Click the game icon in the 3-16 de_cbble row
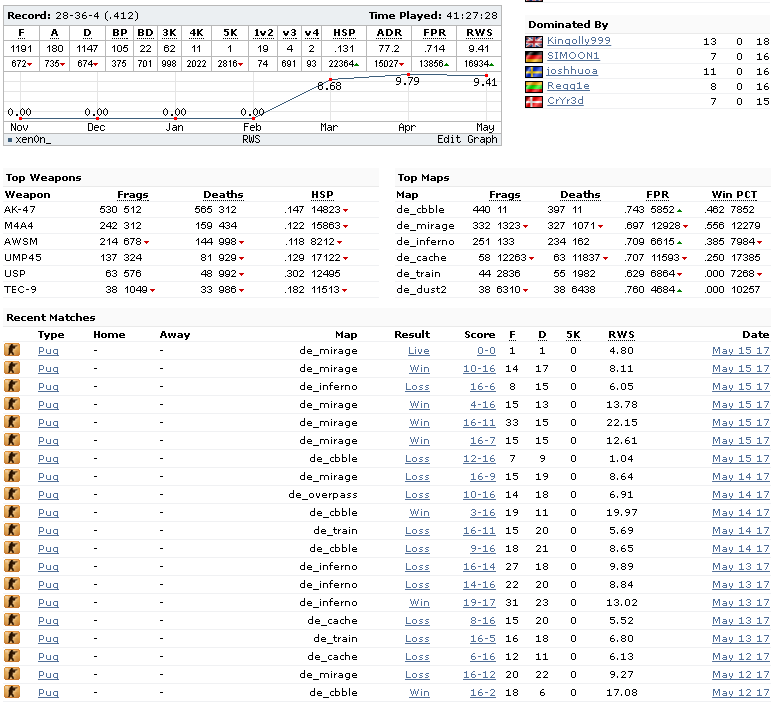The width and height of the screenshot is (777, 714). pyautogui.click(x=12, y=512)
